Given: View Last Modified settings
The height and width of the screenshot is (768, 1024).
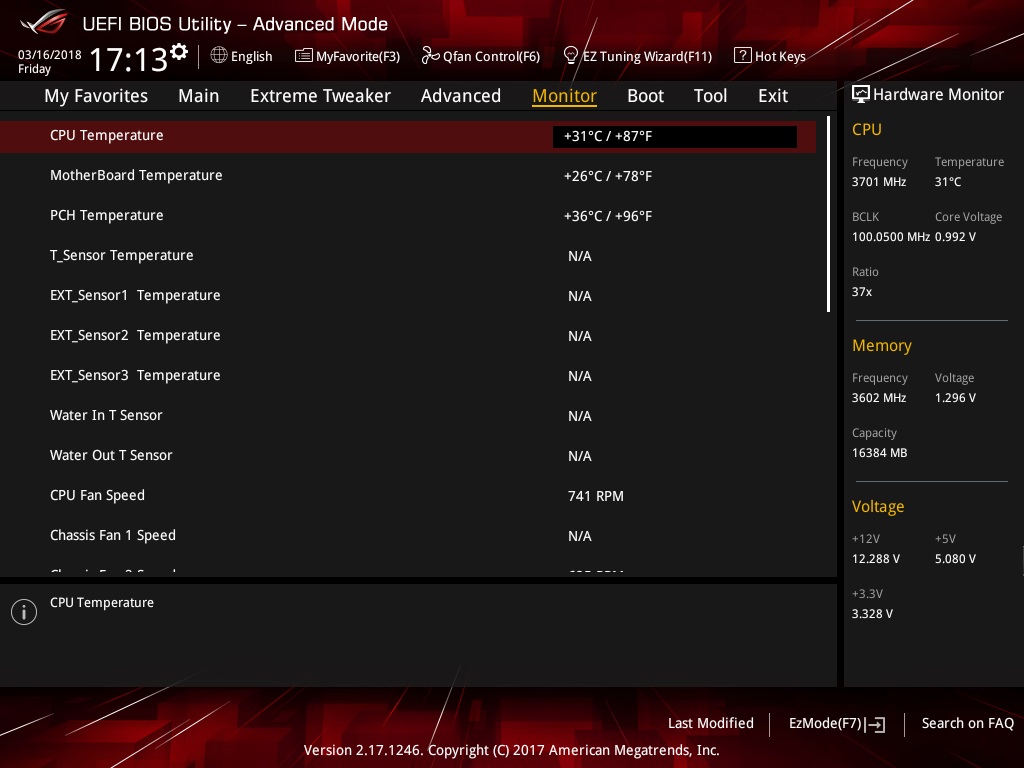Looking at the screenshot, I should pos(711,723).
